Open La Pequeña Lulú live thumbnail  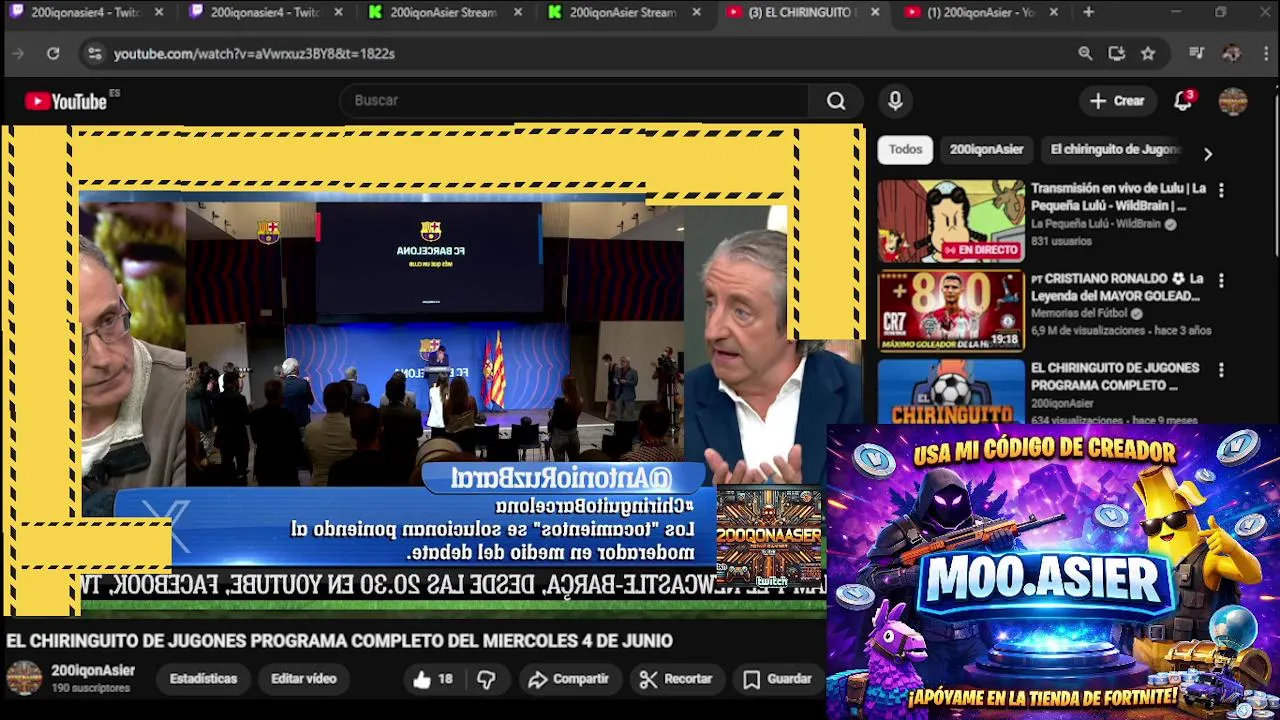951,221
